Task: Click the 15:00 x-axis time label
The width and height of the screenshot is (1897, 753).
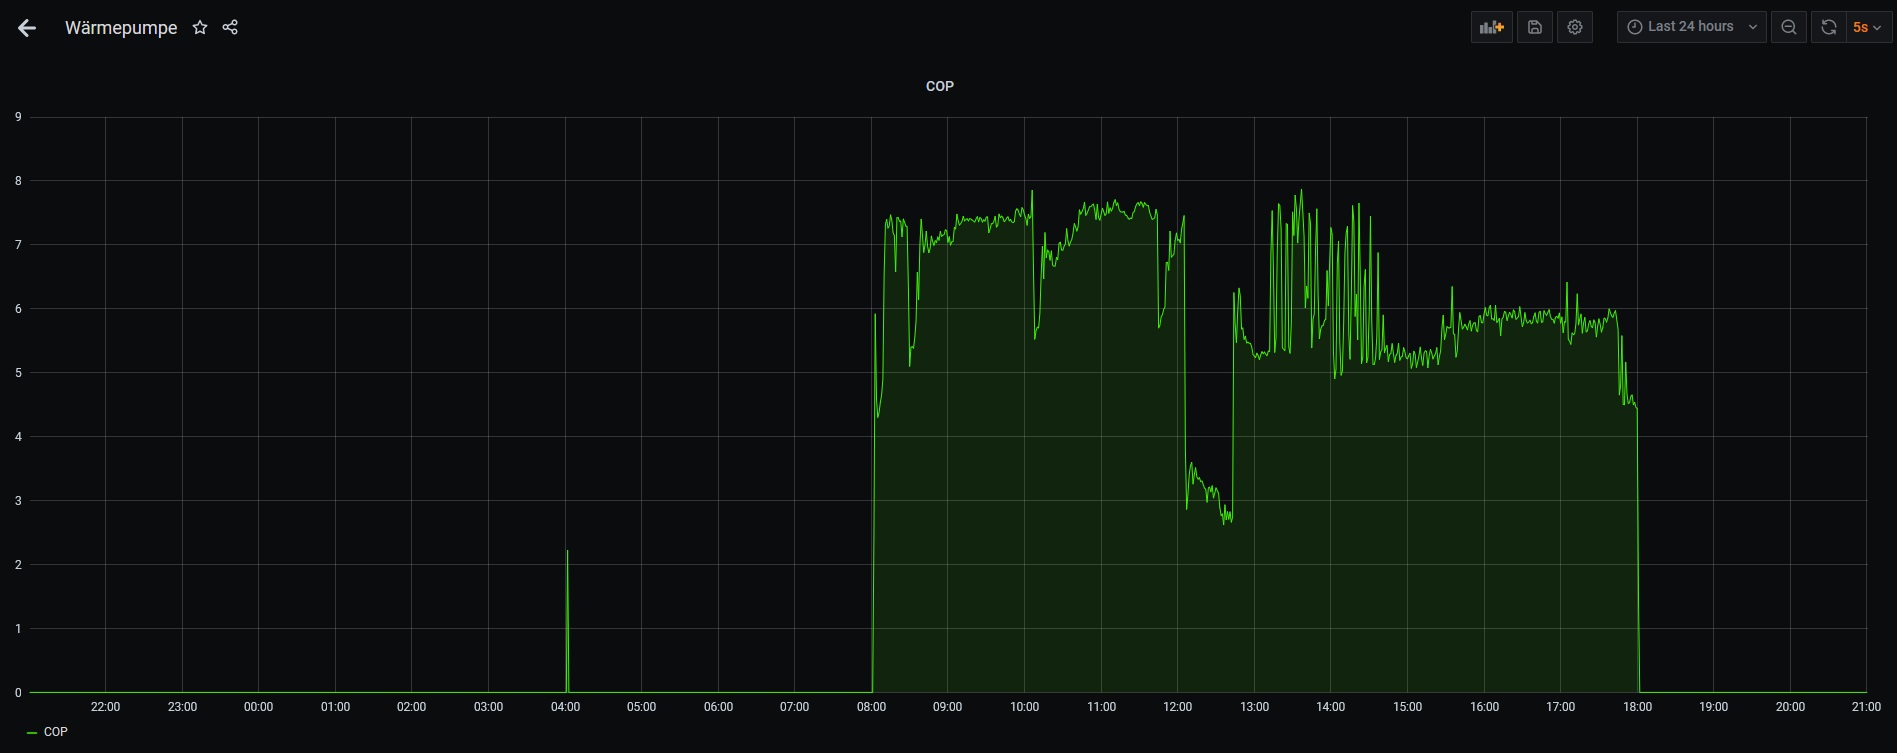Action: tap(1407, 707)
